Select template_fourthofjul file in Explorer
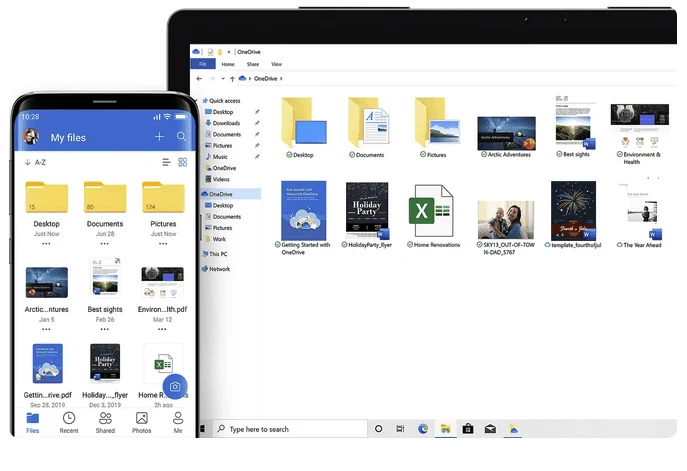Viewport: 687px width, 471px height. click(x=573, y=215)
